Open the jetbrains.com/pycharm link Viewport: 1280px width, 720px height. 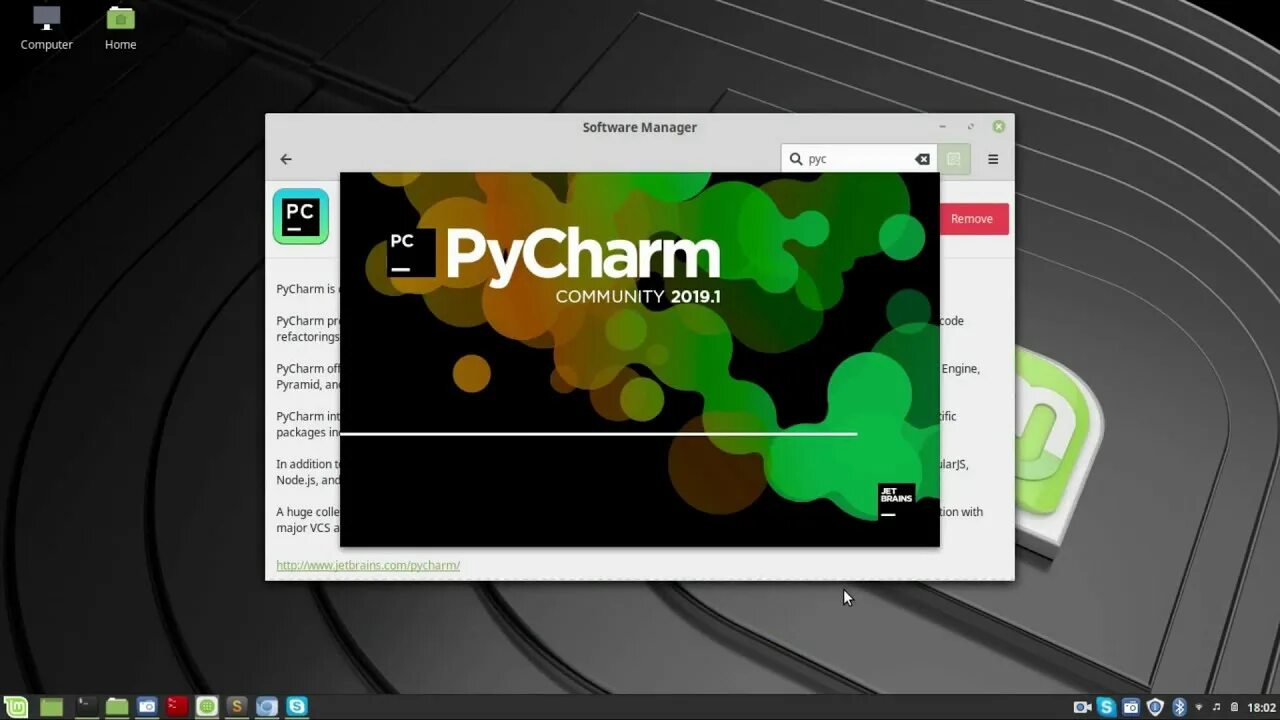[x=368, y=565]
